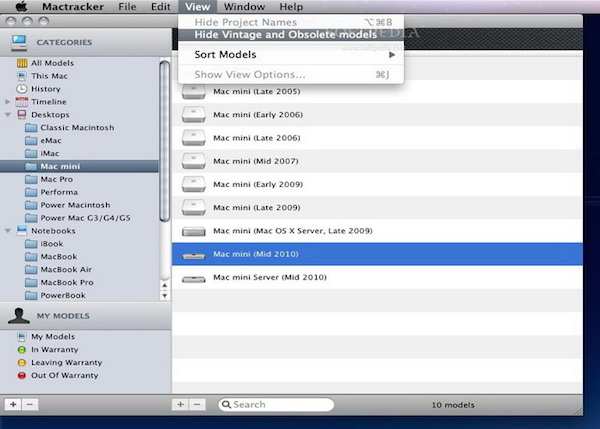Collapse the Desktops category triangle
The height and width of the screenshot is (429, 600).
7,114
